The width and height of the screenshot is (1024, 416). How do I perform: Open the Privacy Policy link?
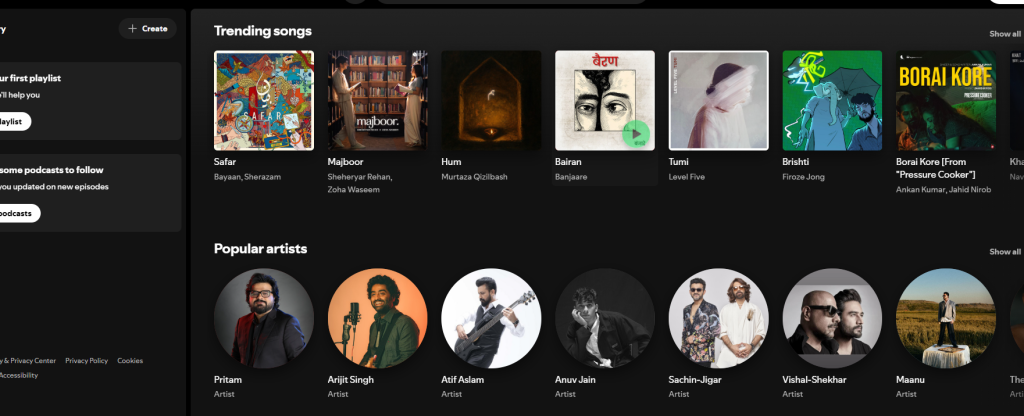coord(86,360)
